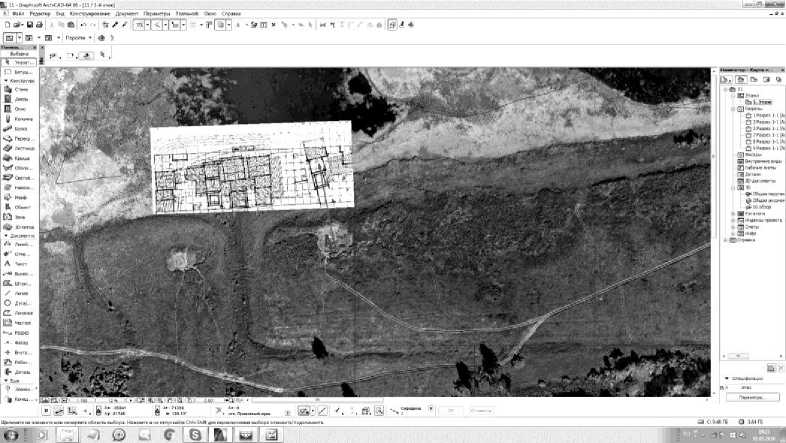Select the Текст (Text) tool
Viewport: 786px width, 443px height.
(19, 264)
